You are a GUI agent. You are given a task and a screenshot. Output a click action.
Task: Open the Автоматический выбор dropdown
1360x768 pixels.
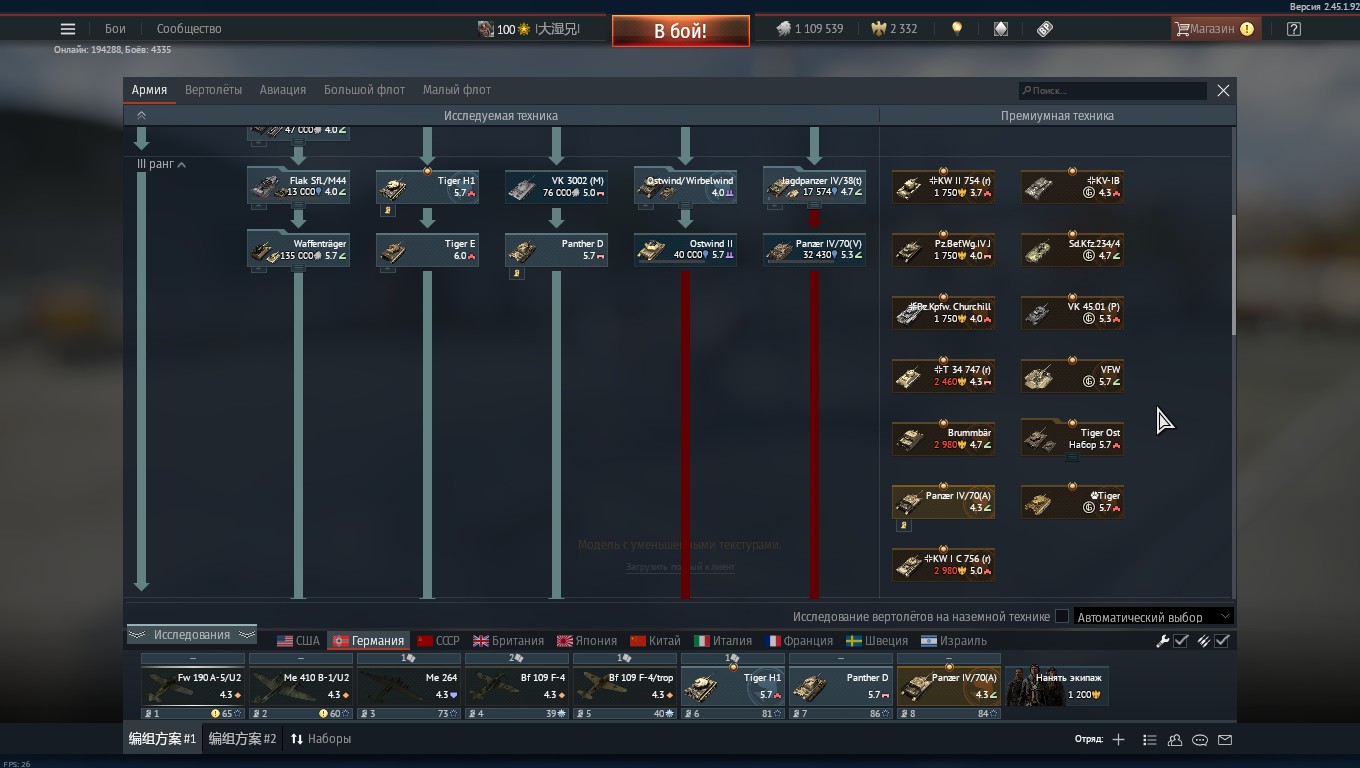1154,617
